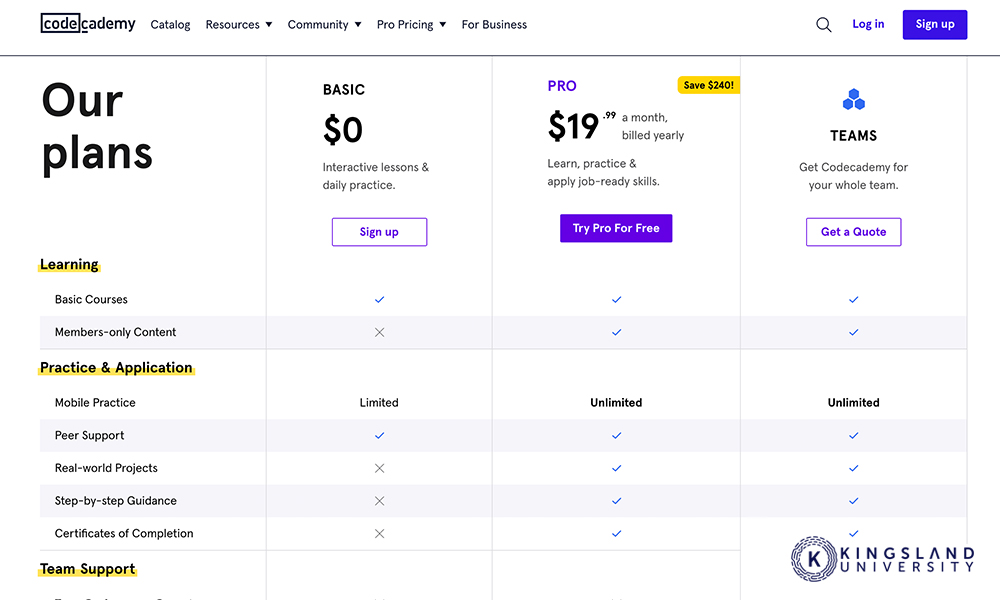1000x600 pixels.
Task: Click Get a Quote for Teams
Action: [x=853, y=232]
